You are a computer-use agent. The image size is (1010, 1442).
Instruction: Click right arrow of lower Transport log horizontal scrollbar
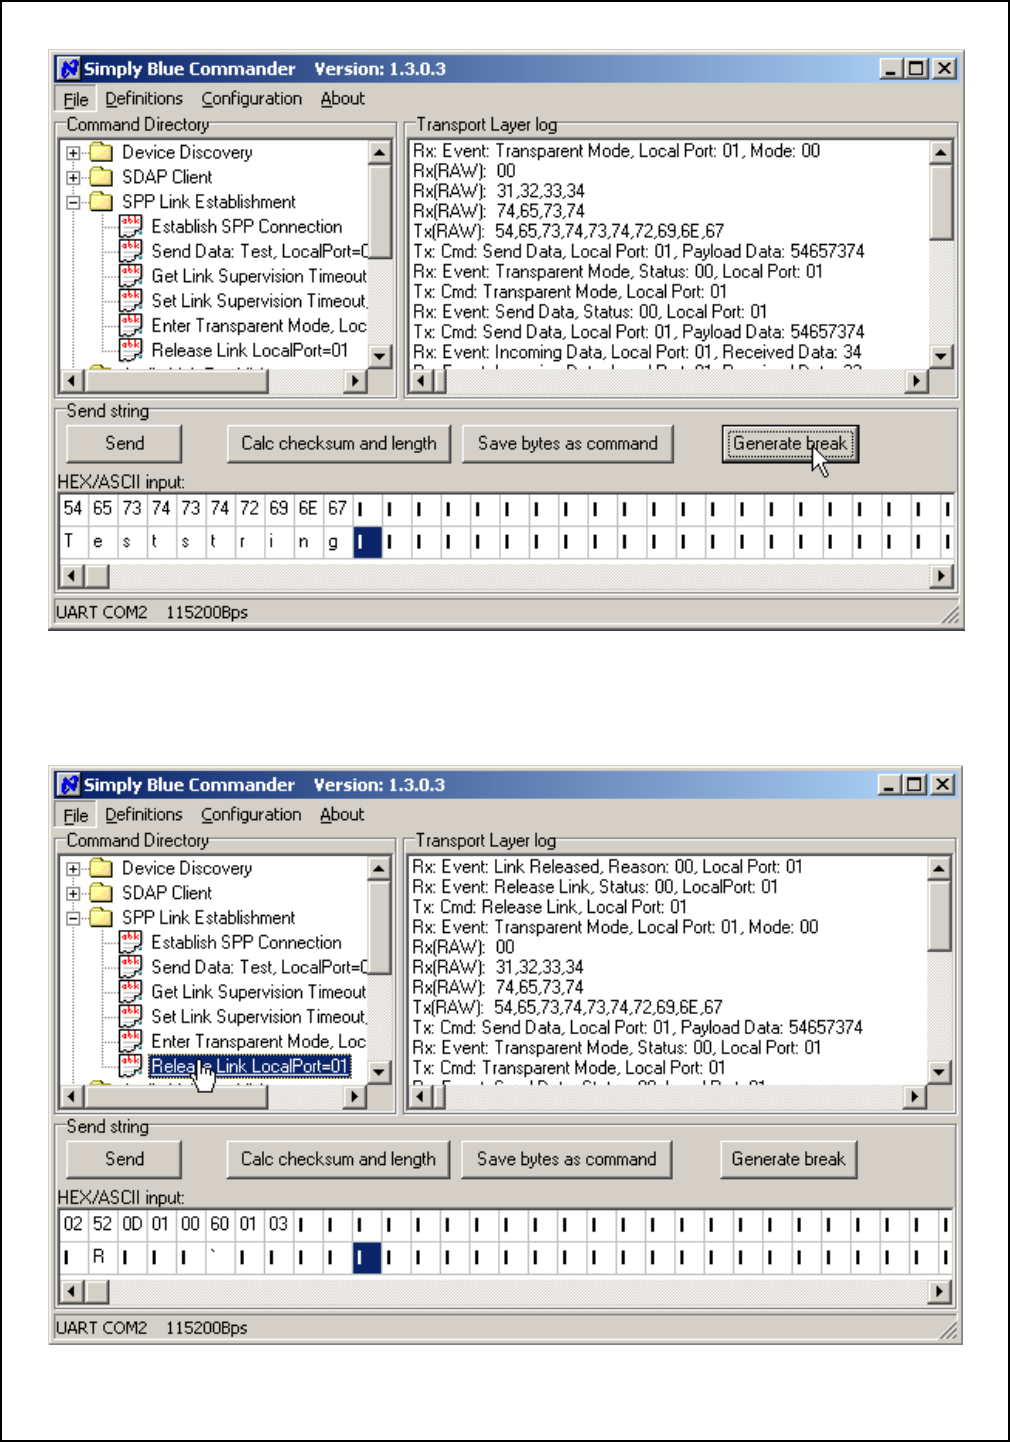tap(915, 1096)
